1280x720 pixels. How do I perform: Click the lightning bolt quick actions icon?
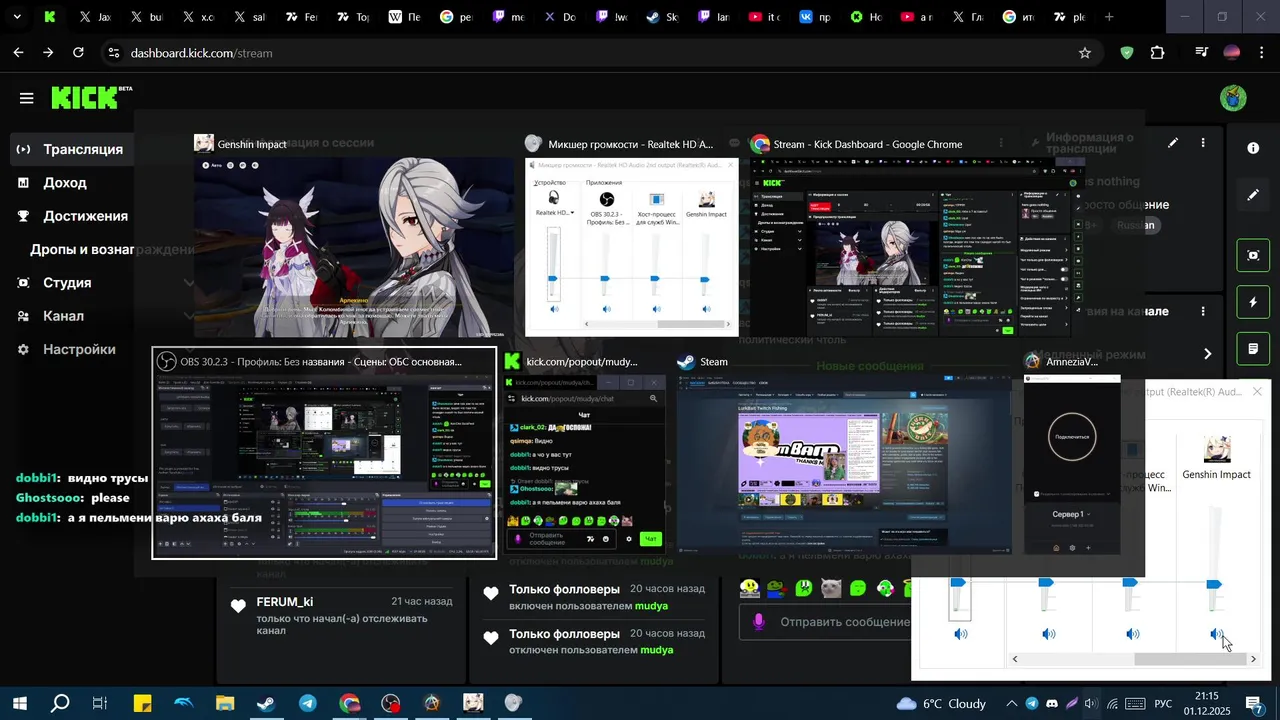point(1254,302)
